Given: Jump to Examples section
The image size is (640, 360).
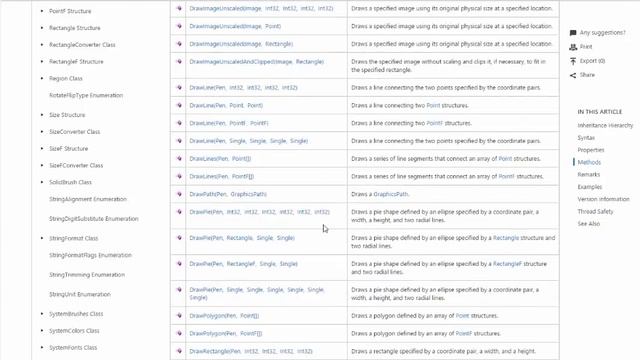Looking at the screenshot, I should click(x=589, y=187).
